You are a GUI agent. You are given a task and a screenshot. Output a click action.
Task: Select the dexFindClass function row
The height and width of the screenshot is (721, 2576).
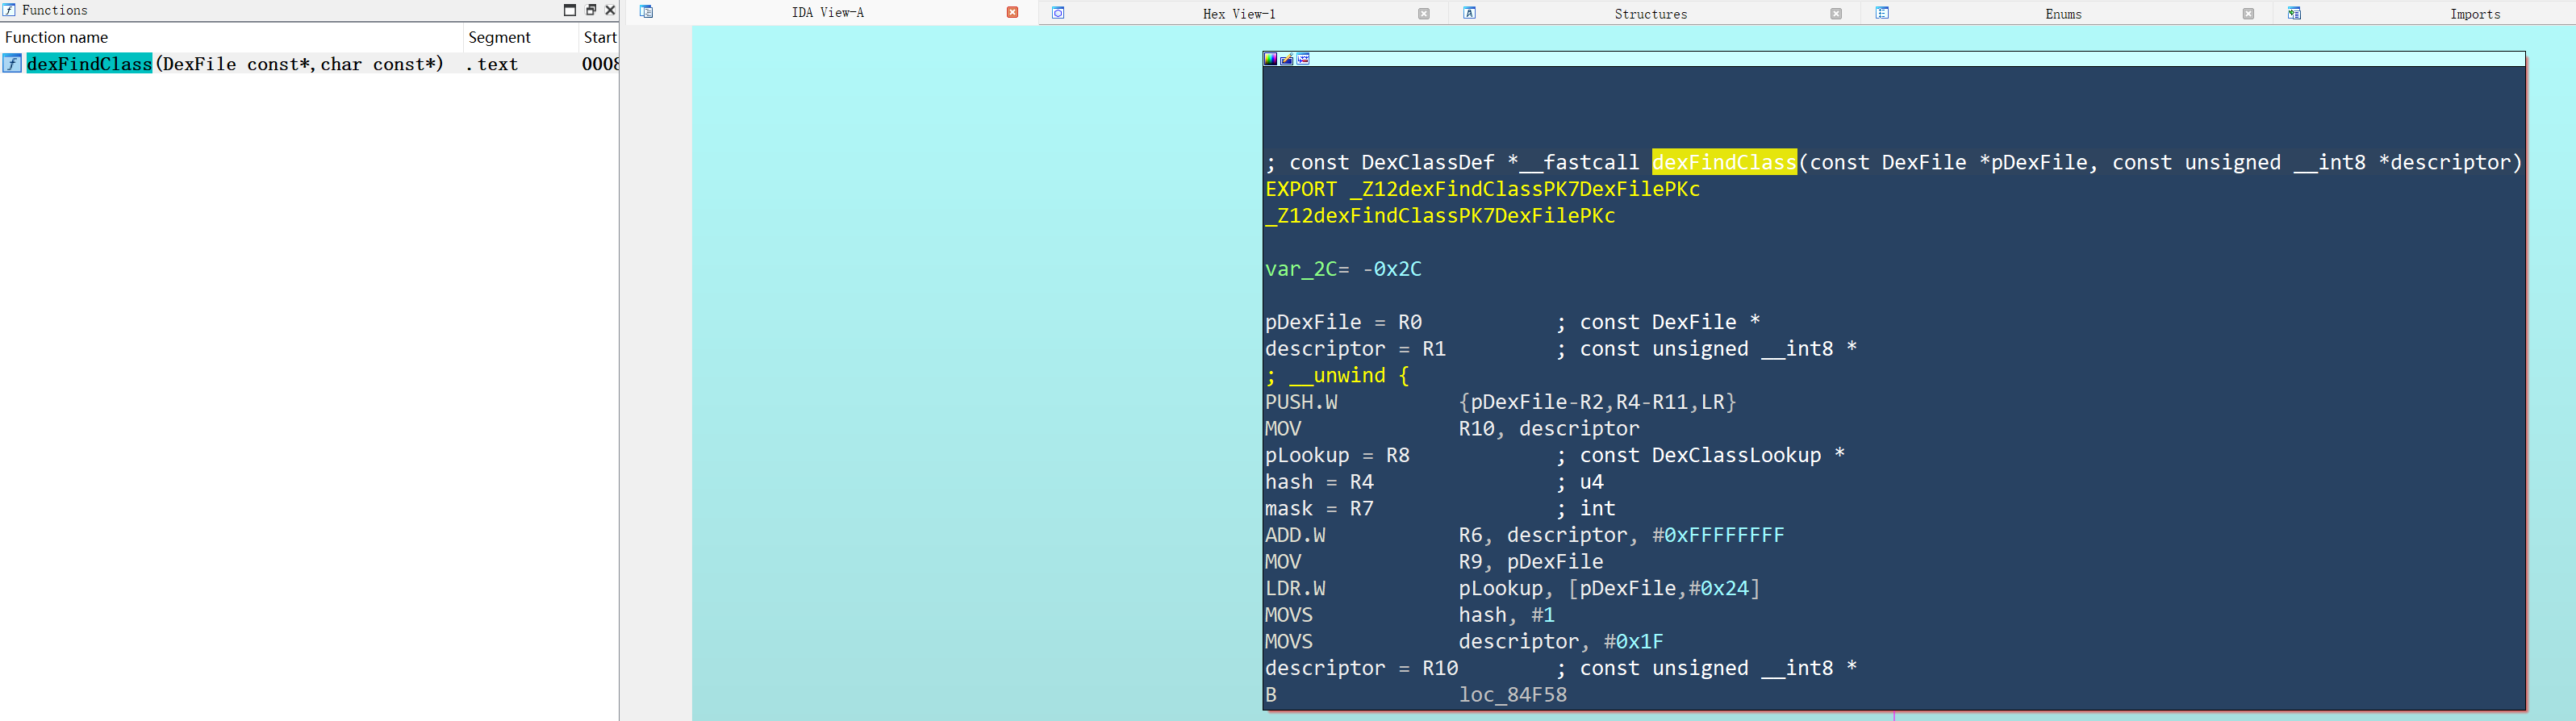point(309,64)
